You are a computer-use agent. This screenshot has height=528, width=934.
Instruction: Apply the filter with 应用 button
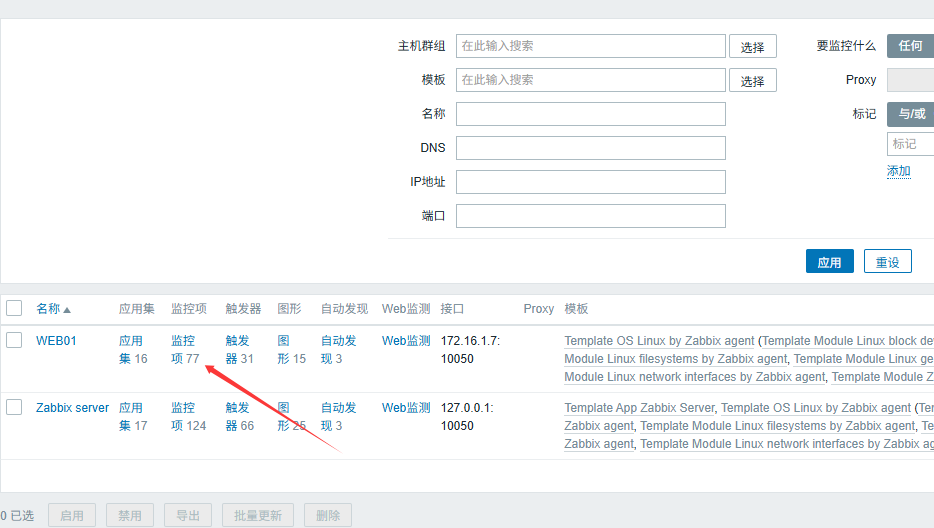(x=829, y=262)
